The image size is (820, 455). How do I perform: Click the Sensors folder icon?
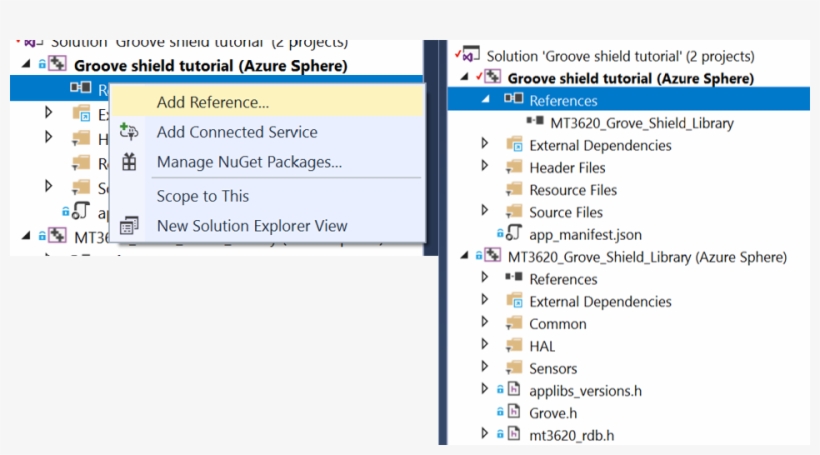point(514,368)
